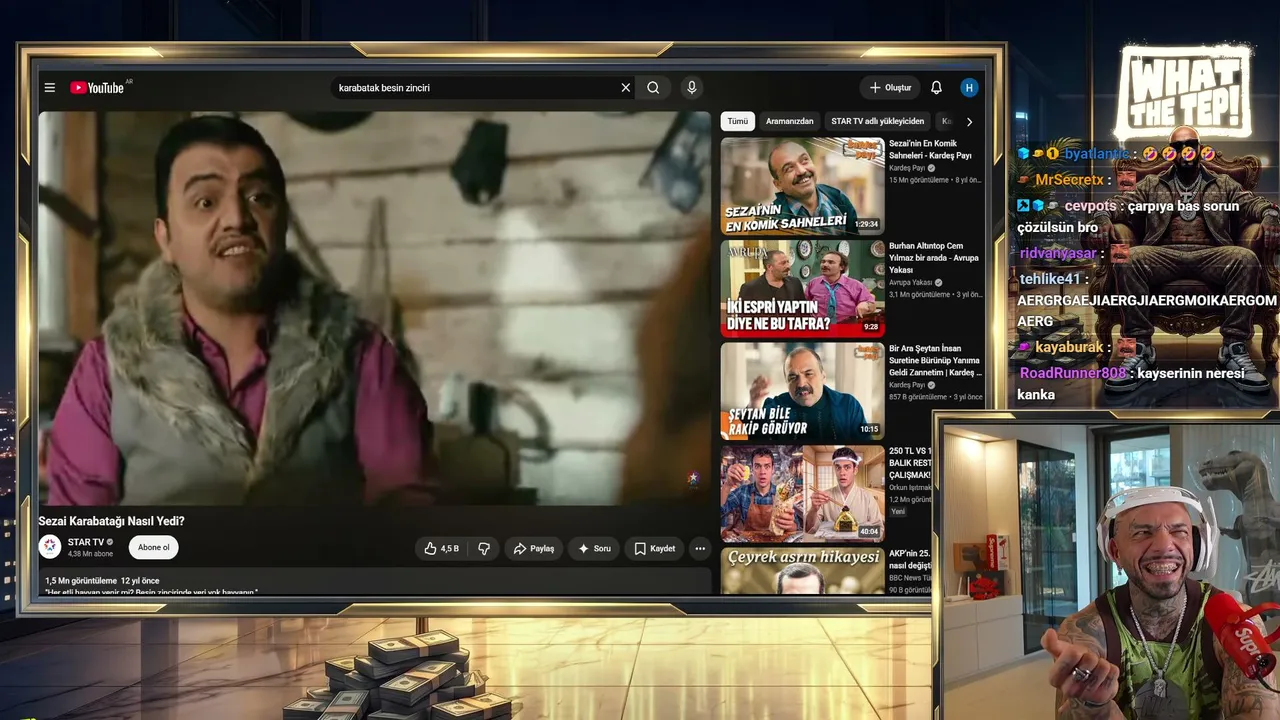1280x720 pixels.
Task: Click the '10:15' duration badge
Action: point(869,430)
